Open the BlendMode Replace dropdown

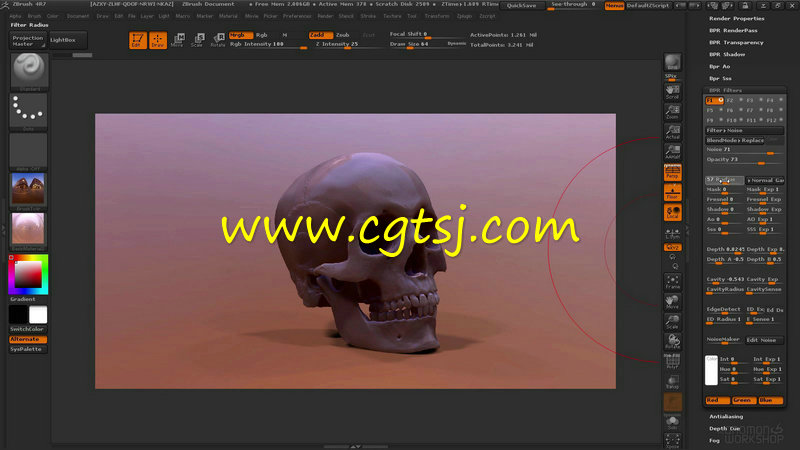[x=735, y=140]
